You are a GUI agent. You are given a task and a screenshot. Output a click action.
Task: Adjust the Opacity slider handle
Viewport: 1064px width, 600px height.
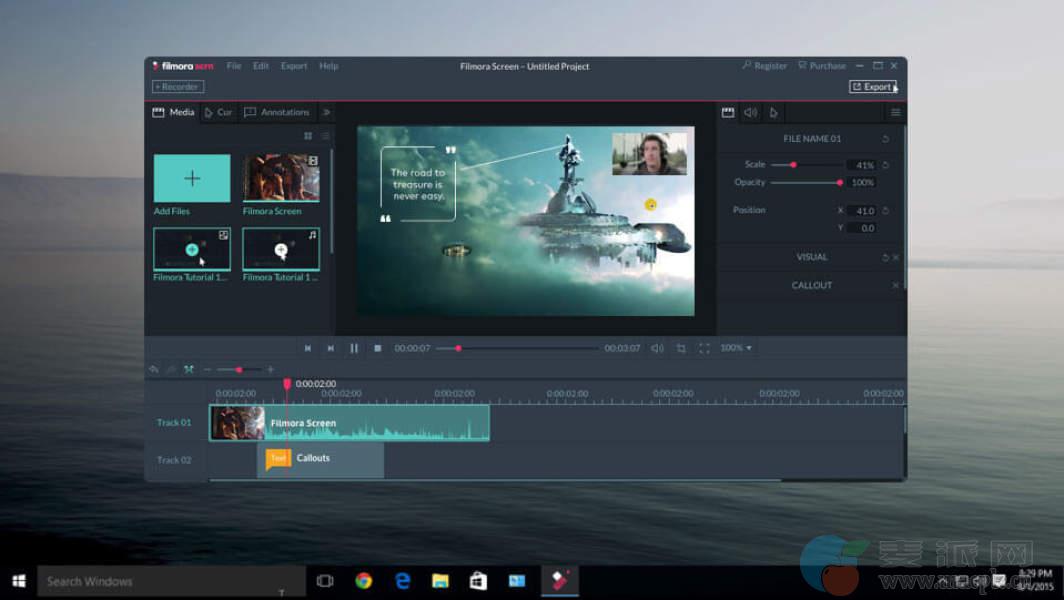coord(839,183)
